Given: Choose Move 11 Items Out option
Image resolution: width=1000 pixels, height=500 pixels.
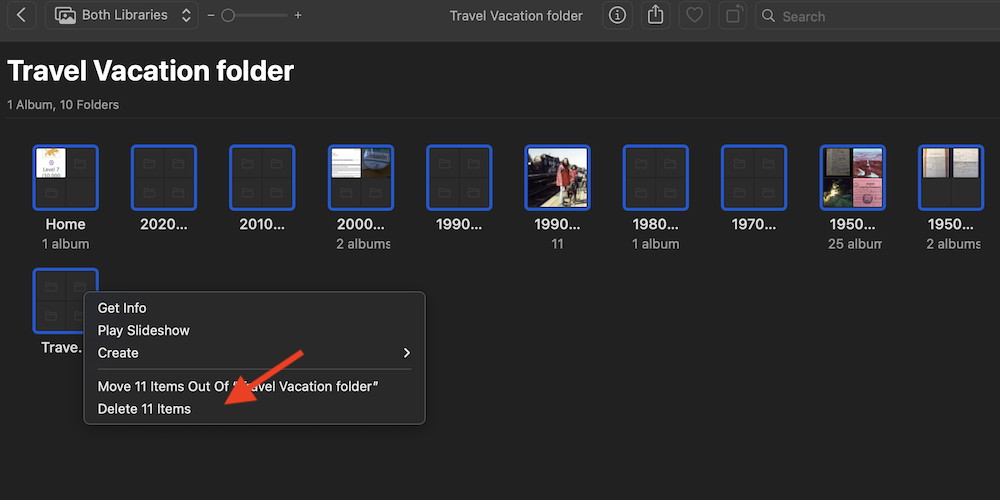Looking at the screenshot, I should 238,386.
